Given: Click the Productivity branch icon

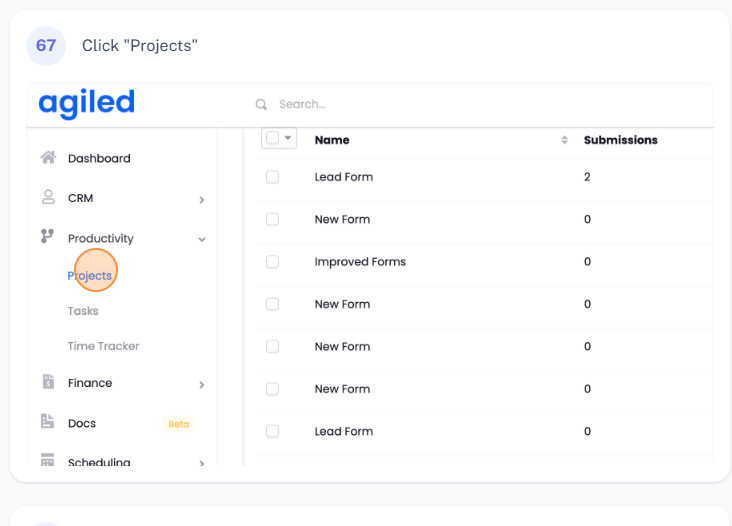Looking at the screenshot, I should click(47, 237).
